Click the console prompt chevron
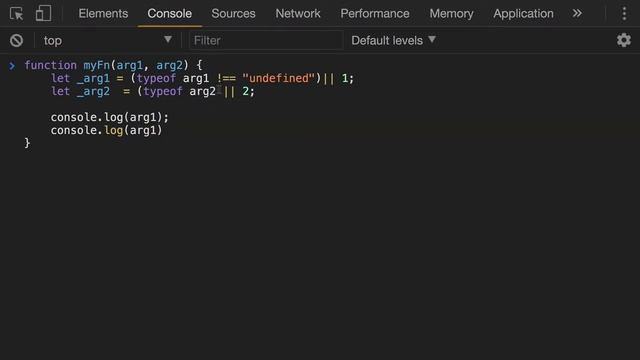Screen dimensions: 640x360 (x=12, y=65)
